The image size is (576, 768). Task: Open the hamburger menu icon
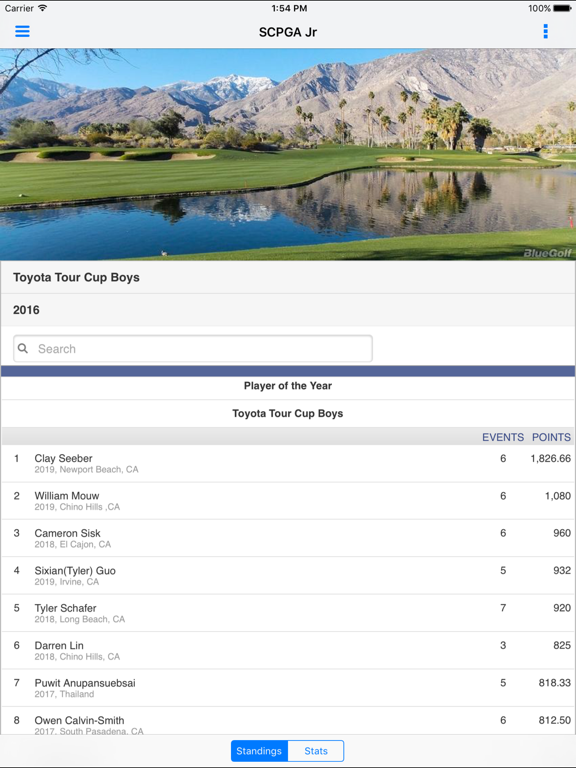click(23, 31)
